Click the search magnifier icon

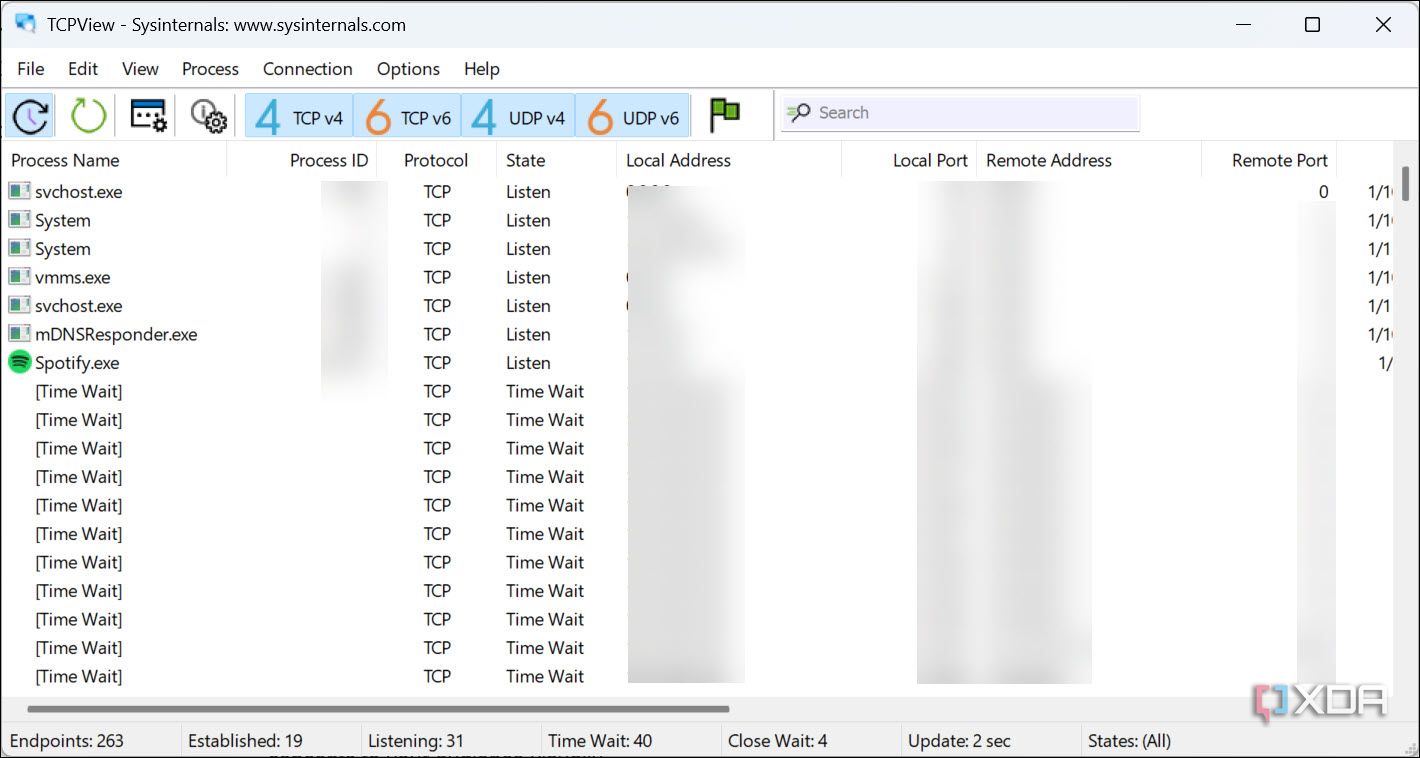coord(798,113)
